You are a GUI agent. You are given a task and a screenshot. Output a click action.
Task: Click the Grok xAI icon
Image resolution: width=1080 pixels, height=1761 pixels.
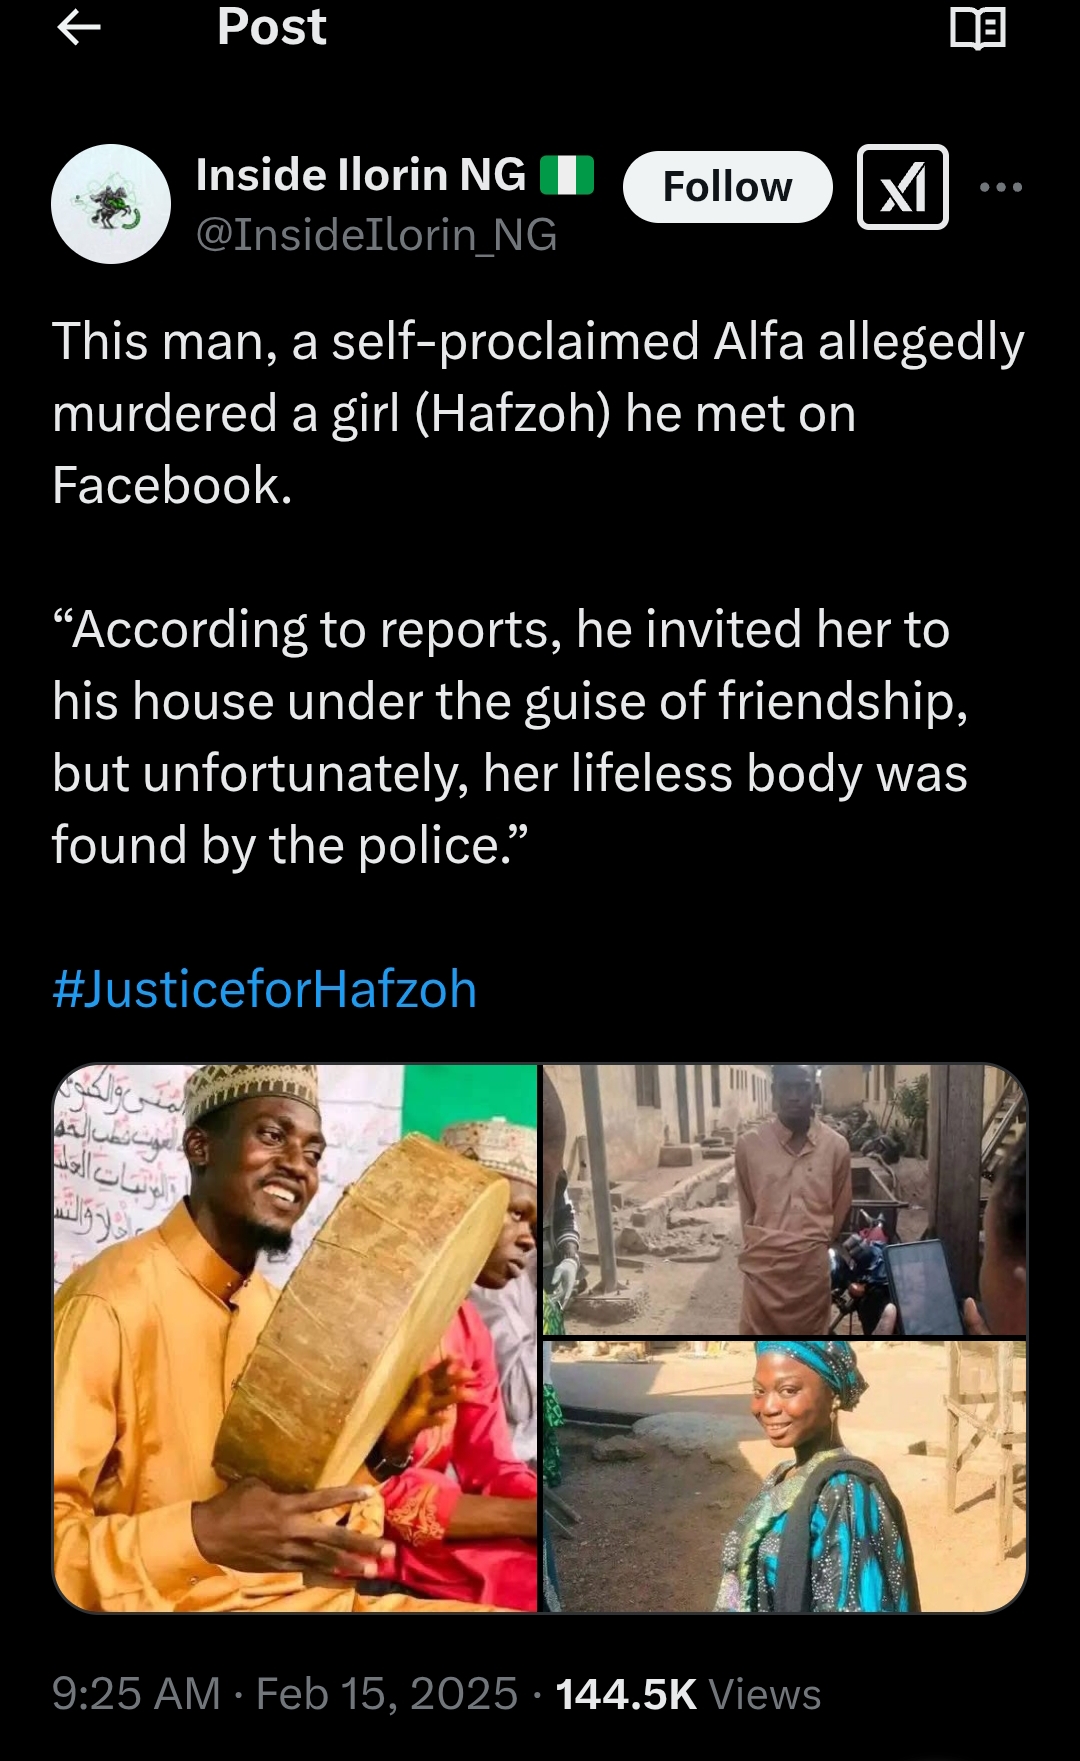click(902, 187)
